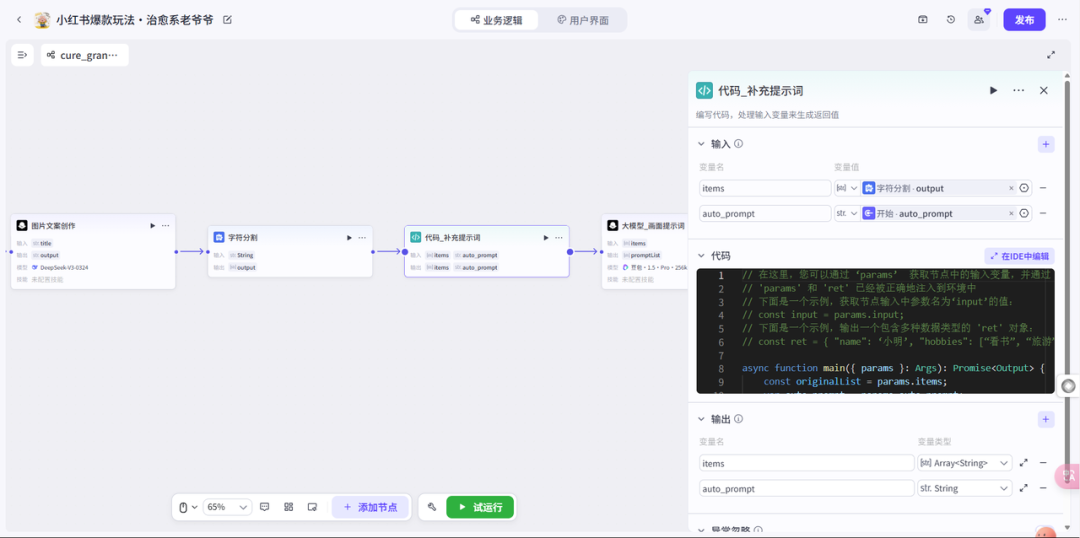The image size is (1080, 538).
Task: Switch to 业务逻辑 tab
Action: [x=497, y=20]
